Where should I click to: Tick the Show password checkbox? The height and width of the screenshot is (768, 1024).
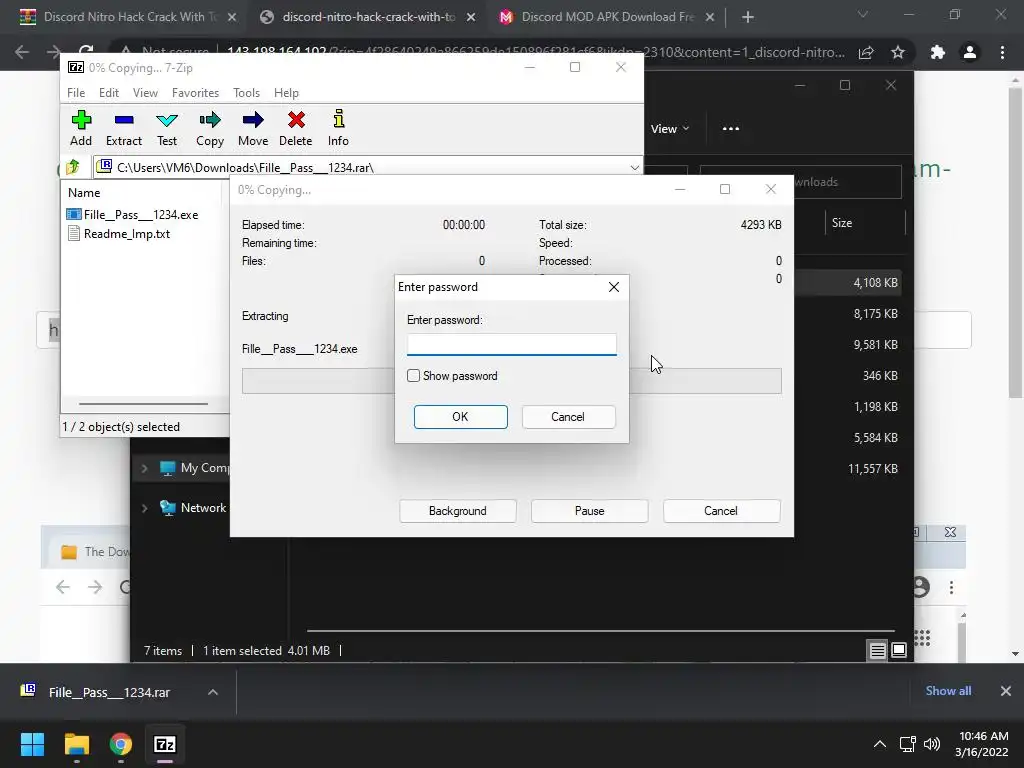413,376
